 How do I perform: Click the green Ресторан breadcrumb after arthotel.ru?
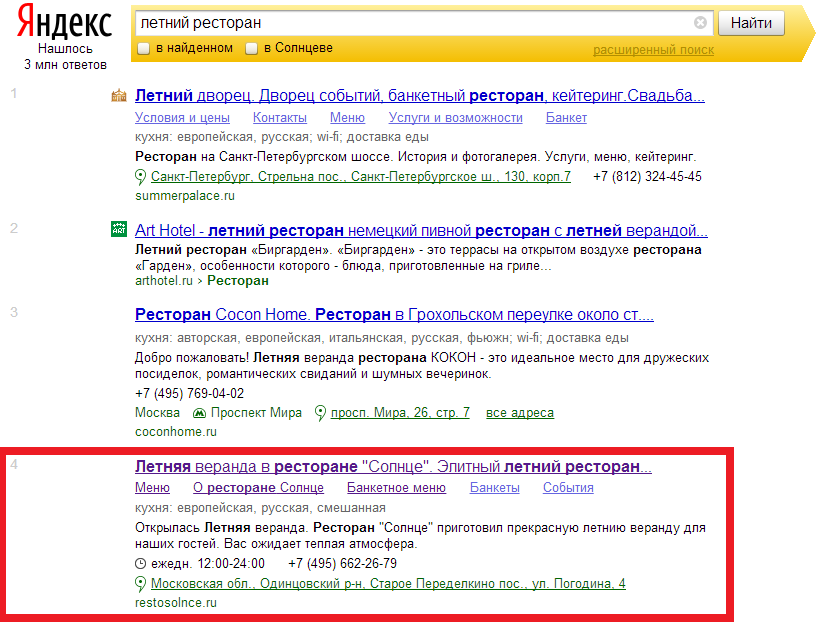238,281
